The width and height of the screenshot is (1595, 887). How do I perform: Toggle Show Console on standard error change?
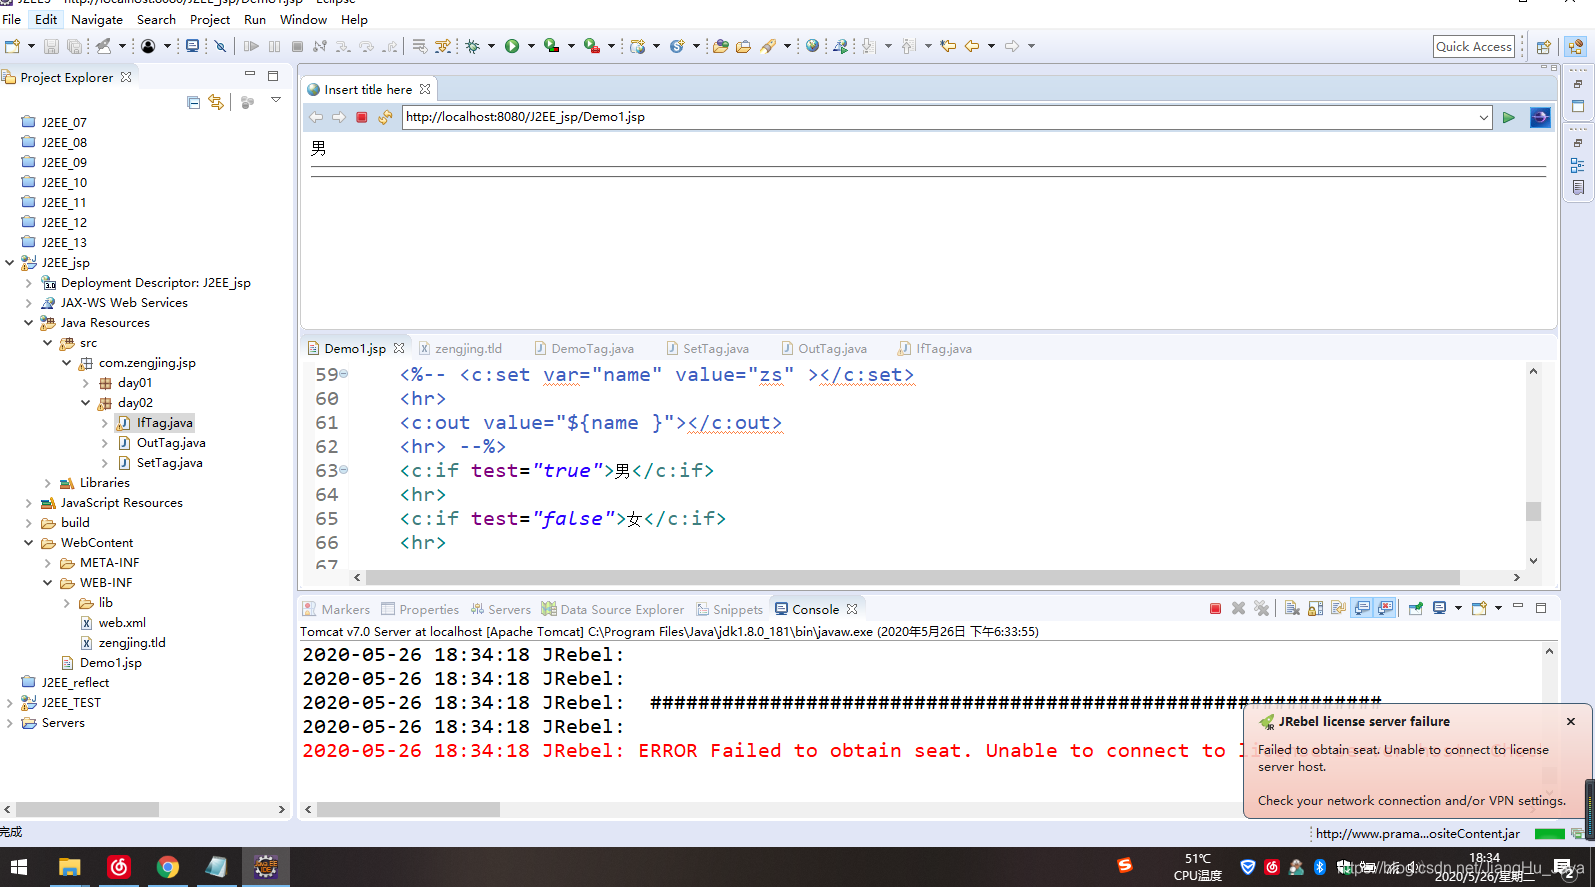pyautogui.click(x=1385, y=608)
